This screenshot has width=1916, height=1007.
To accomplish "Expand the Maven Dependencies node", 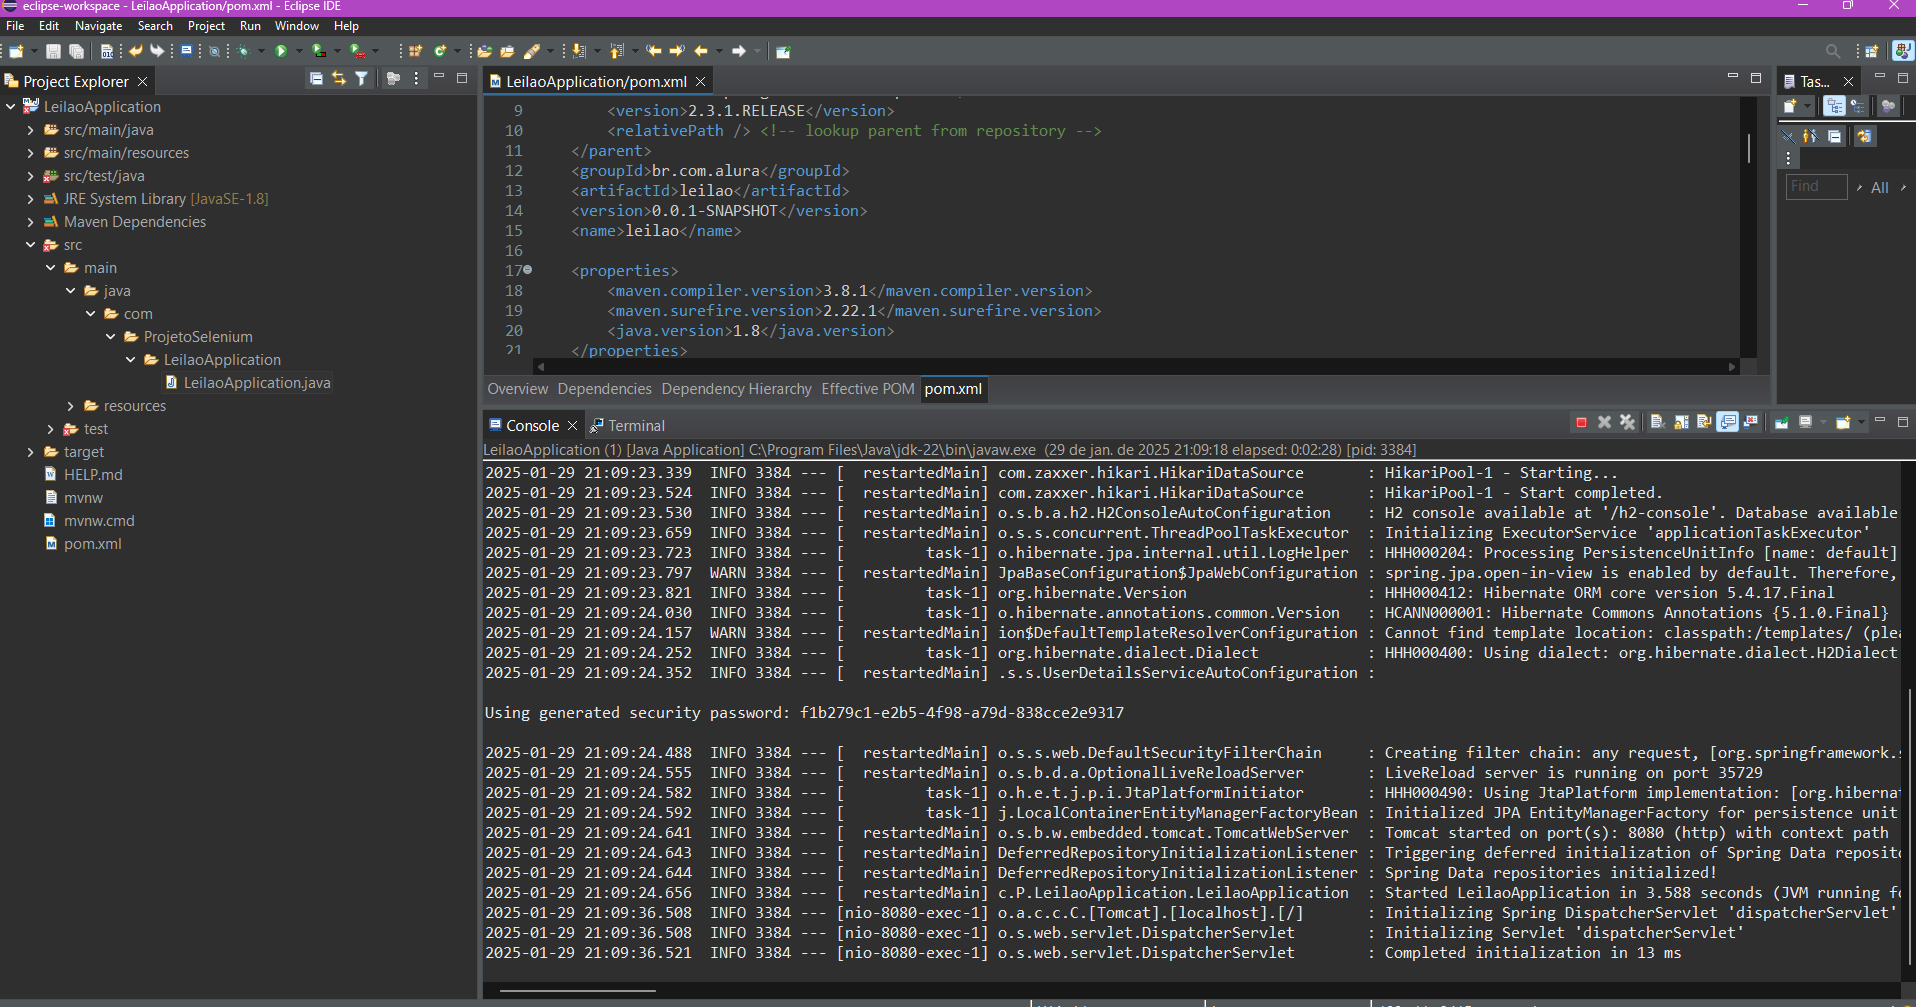I will click(30, 222).
